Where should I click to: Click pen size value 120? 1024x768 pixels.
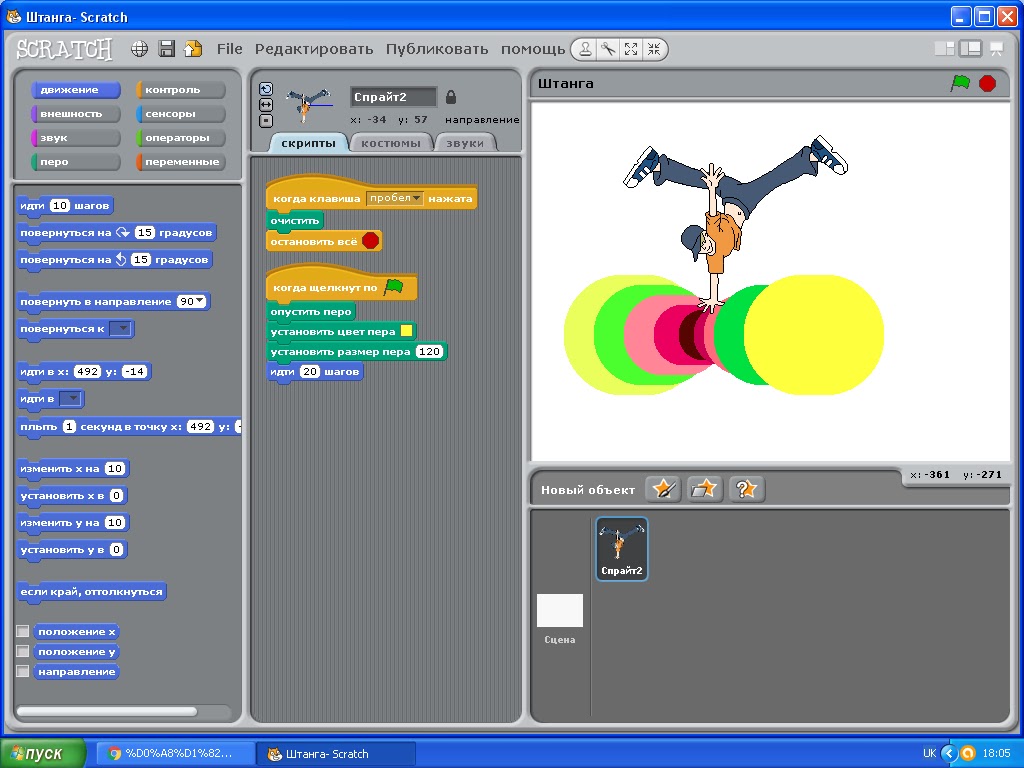tap(429, 351)
